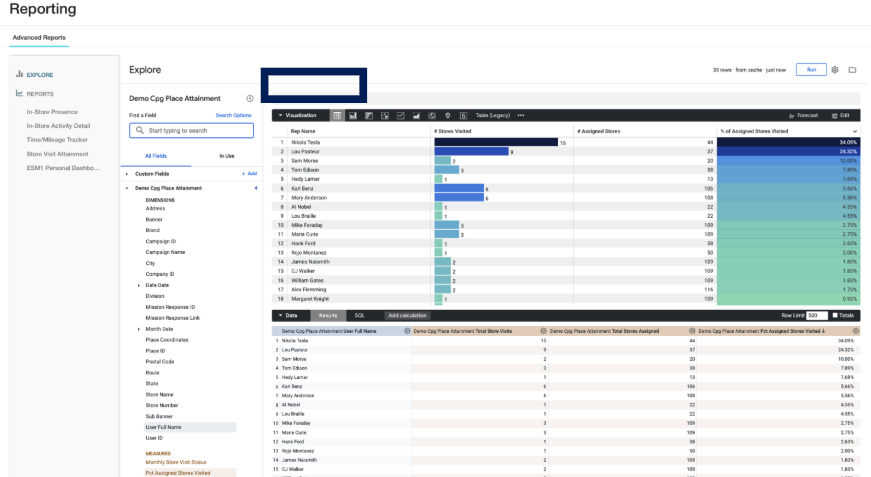Click the Explore bar chart sidebar icon
The image size is (871, 477).
(19, 74)
